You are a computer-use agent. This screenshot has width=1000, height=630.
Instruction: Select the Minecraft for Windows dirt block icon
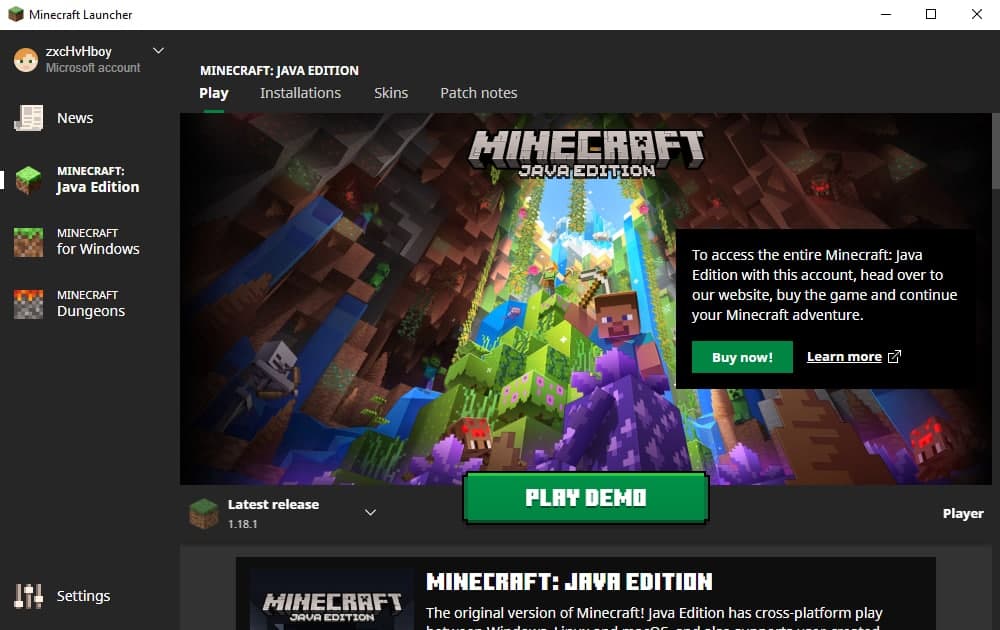(x=29, y=242)
